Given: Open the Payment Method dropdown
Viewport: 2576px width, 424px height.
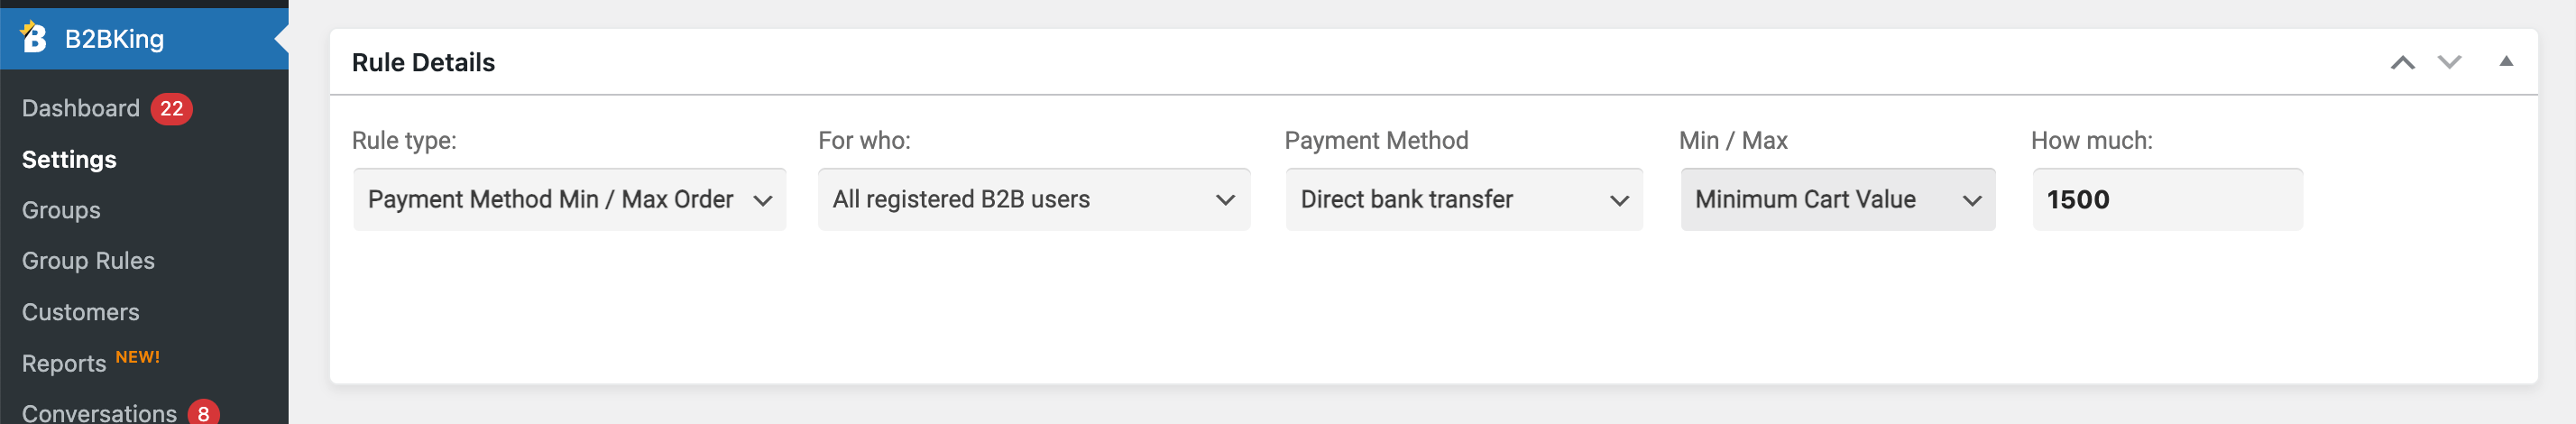Looking at the screenshot, I should pyautogui.click(x=1464, y=199).
